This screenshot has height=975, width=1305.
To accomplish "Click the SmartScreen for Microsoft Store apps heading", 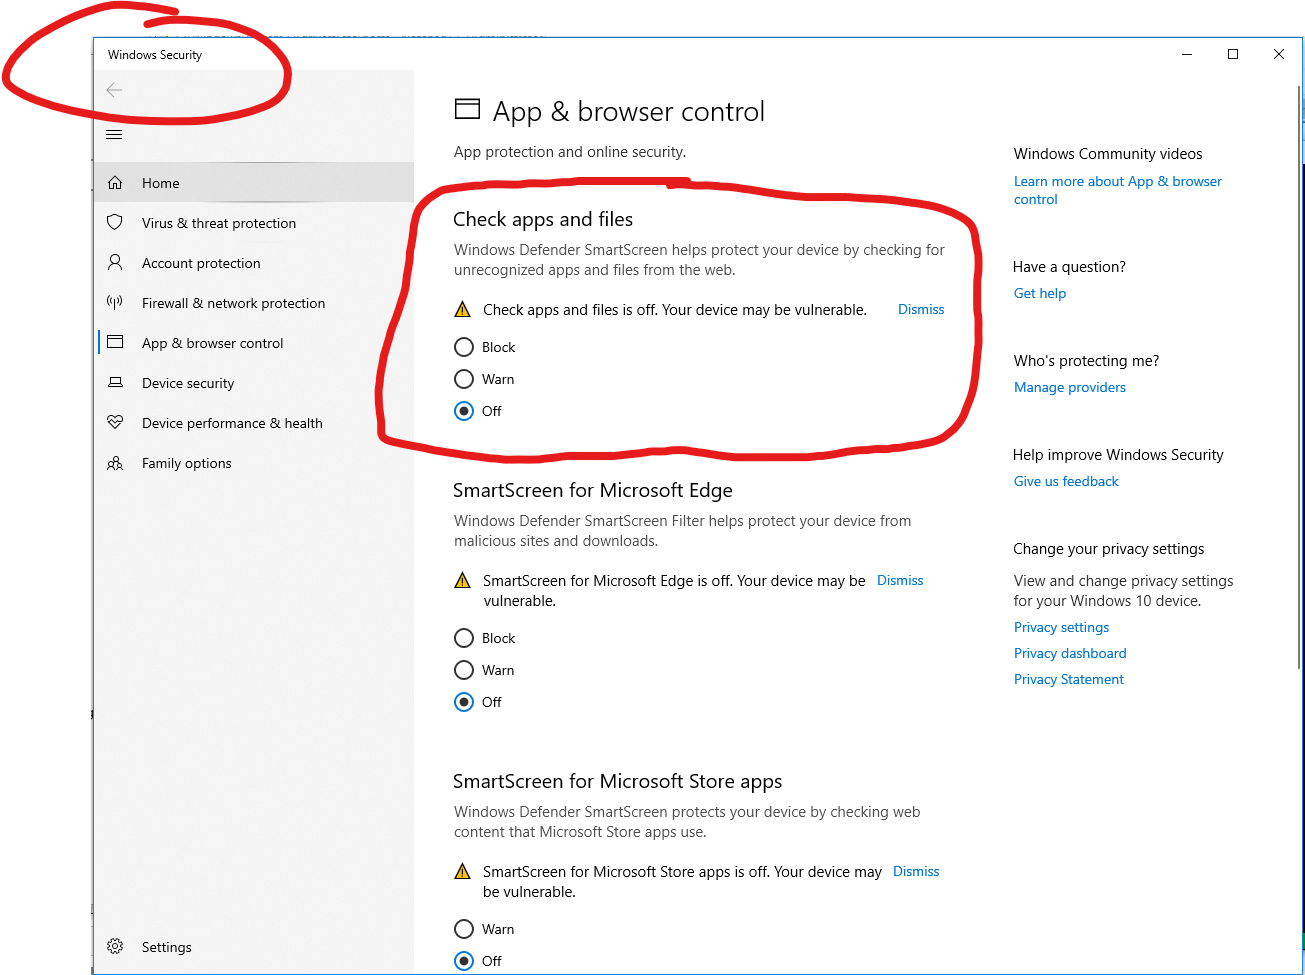I will coord(618,781).
